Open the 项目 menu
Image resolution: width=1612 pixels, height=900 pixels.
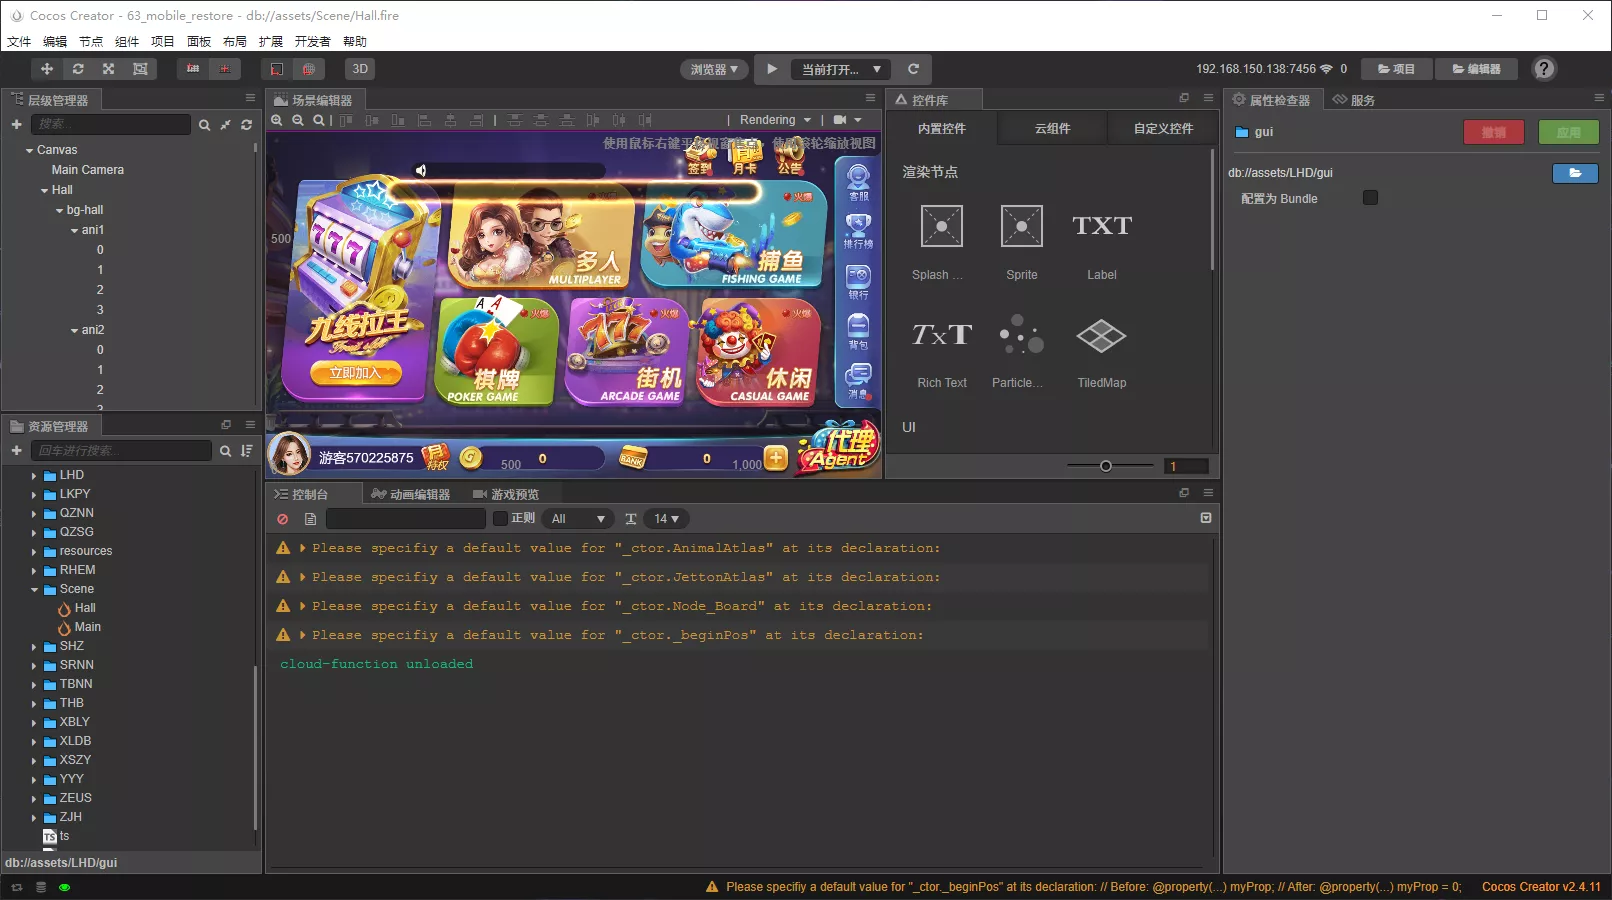[162, 41]
